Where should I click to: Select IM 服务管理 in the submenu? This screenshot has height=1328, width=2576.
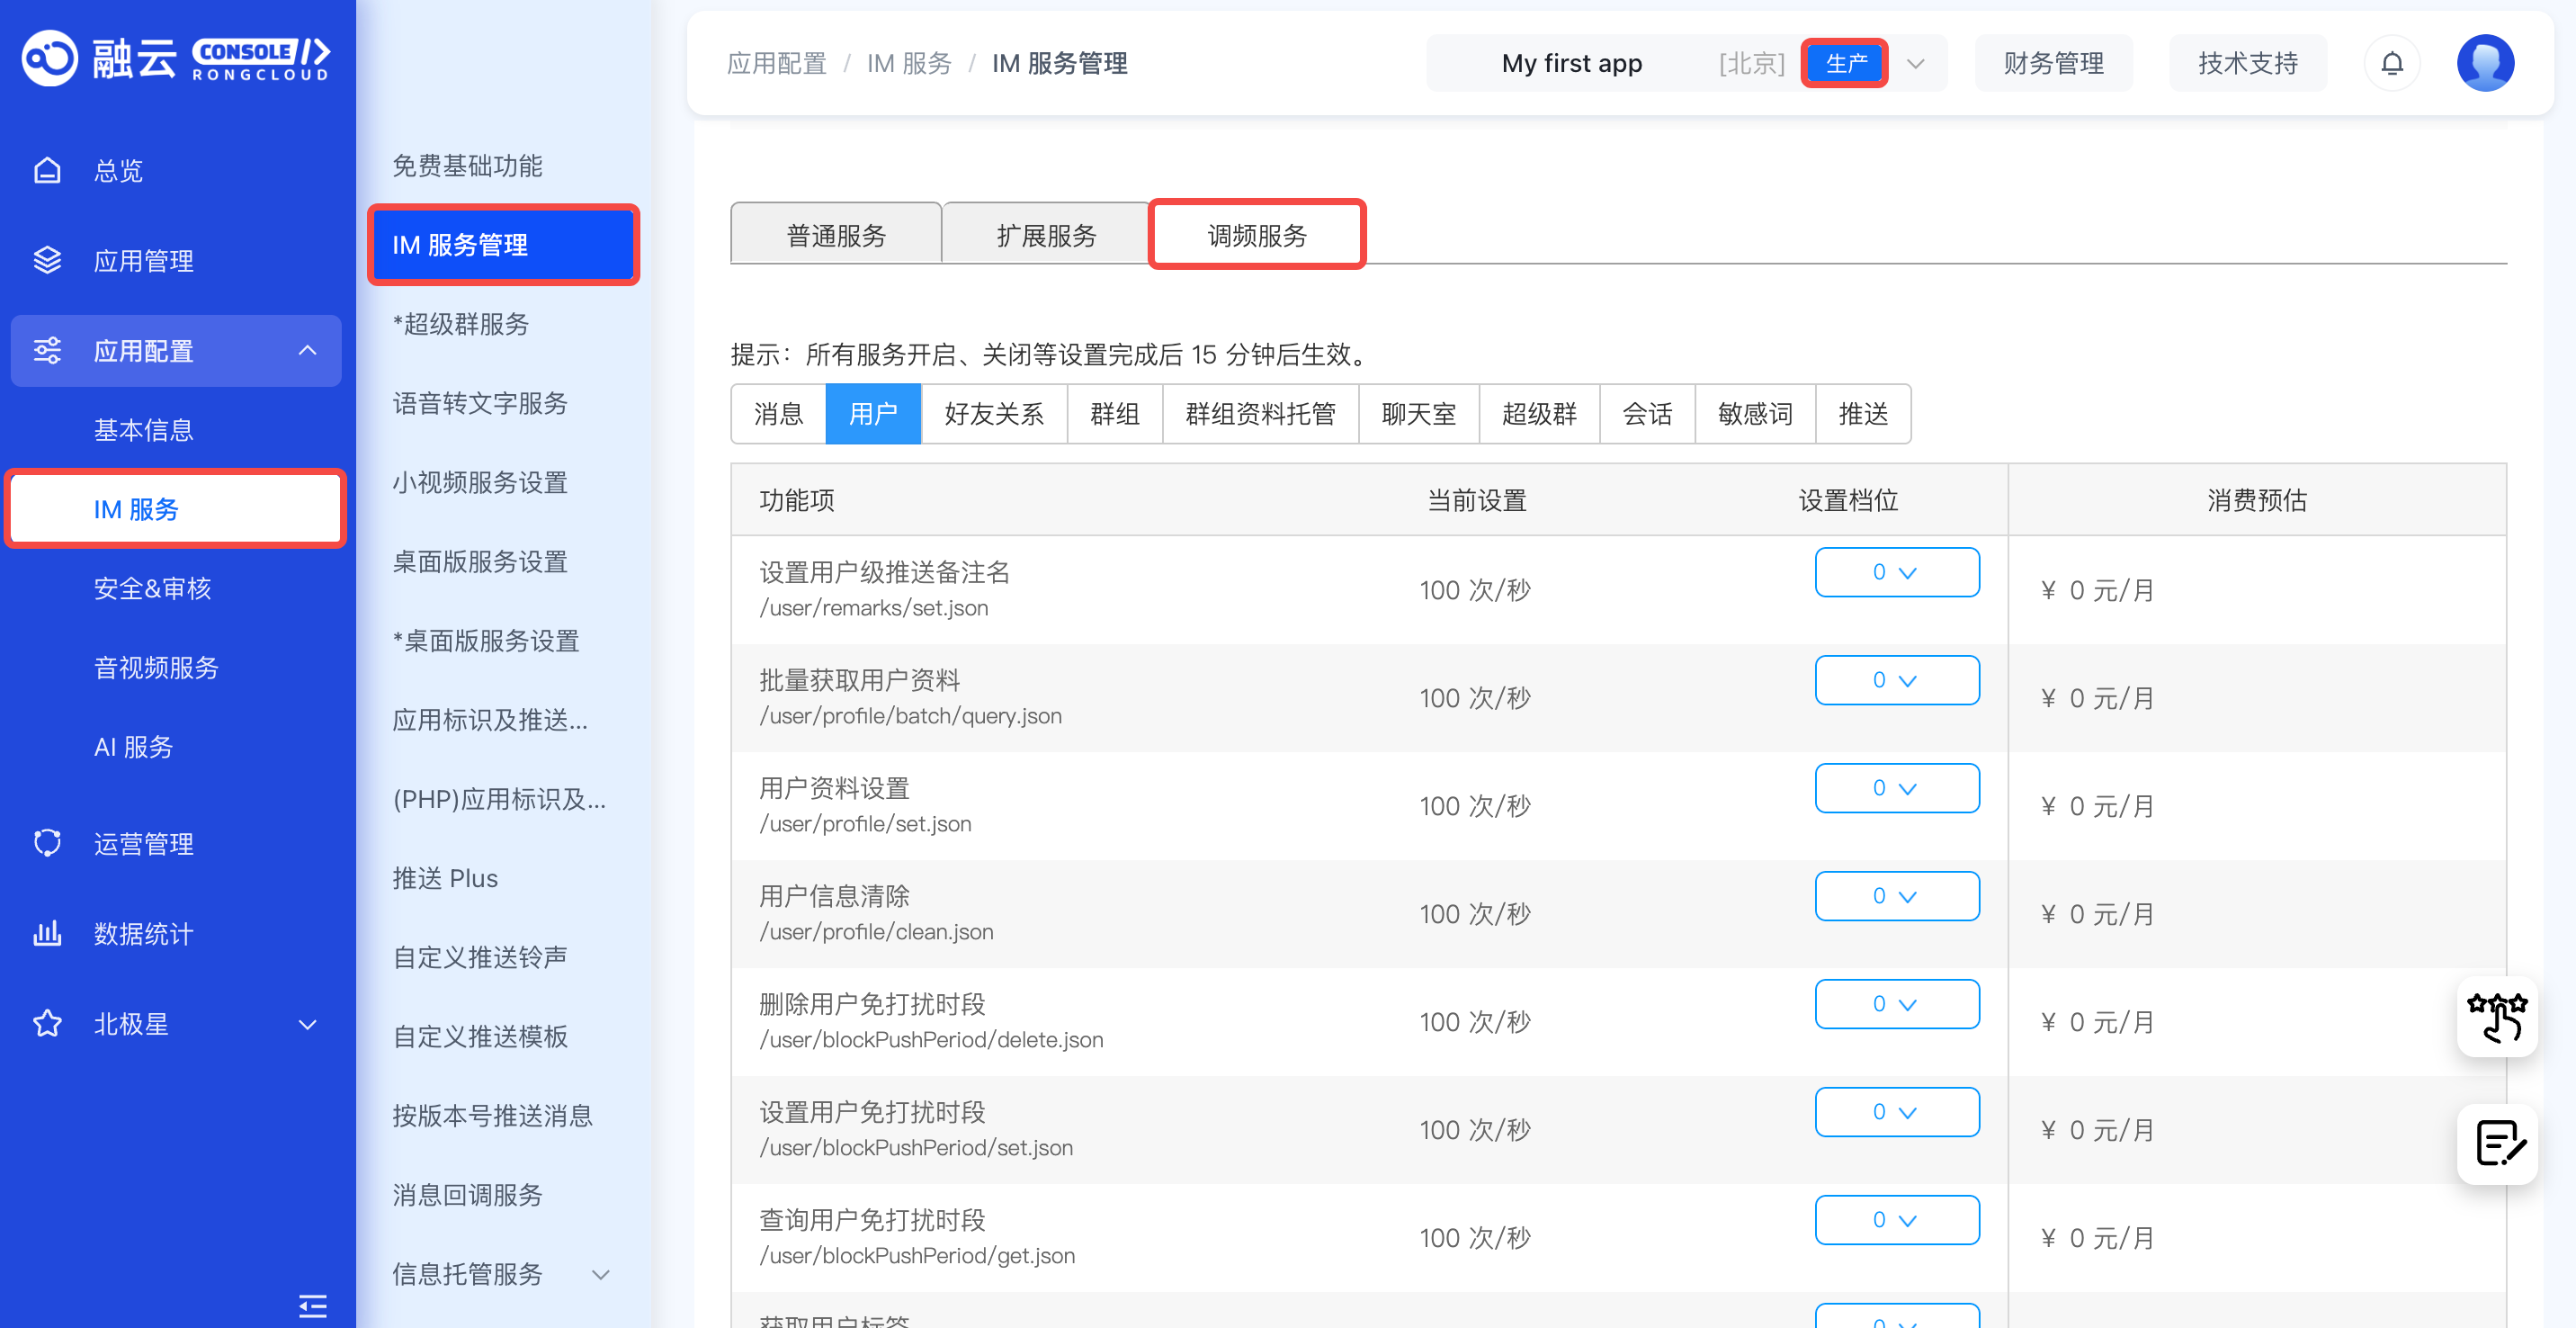pyautogui.click(x=504, y=245)
